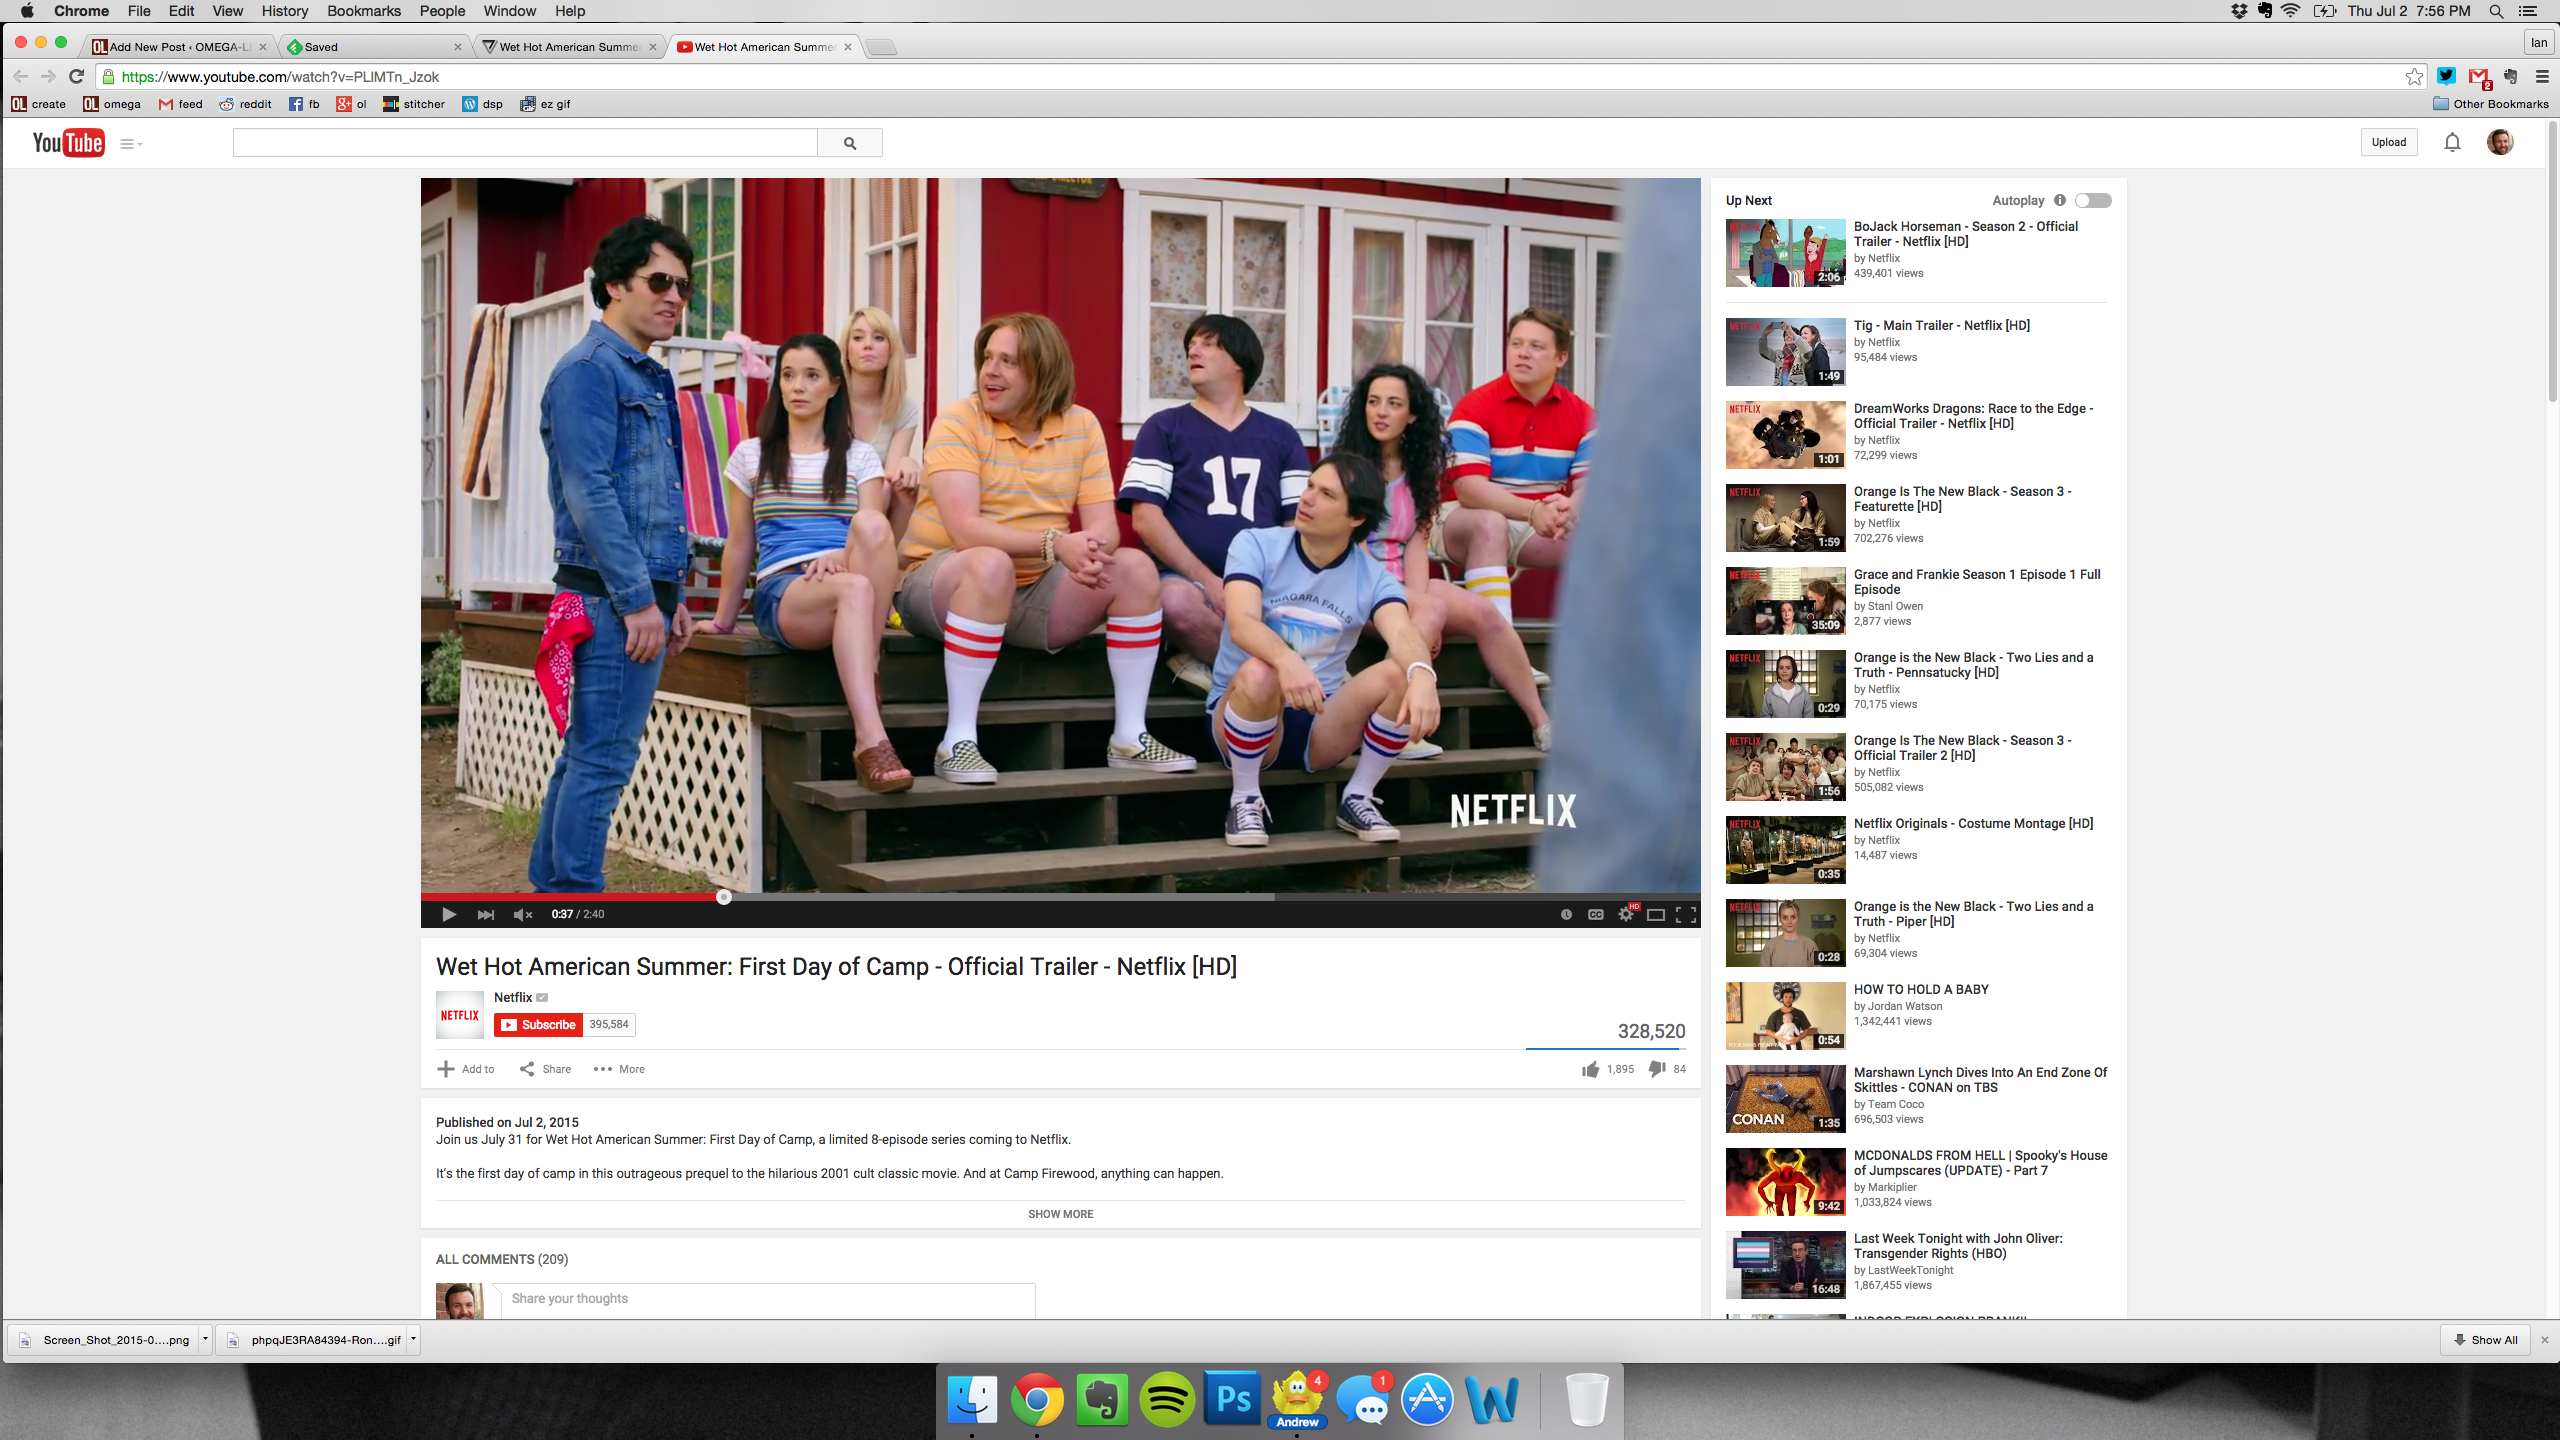
Task: Open the notifications bell
Action: point(2452,142)
